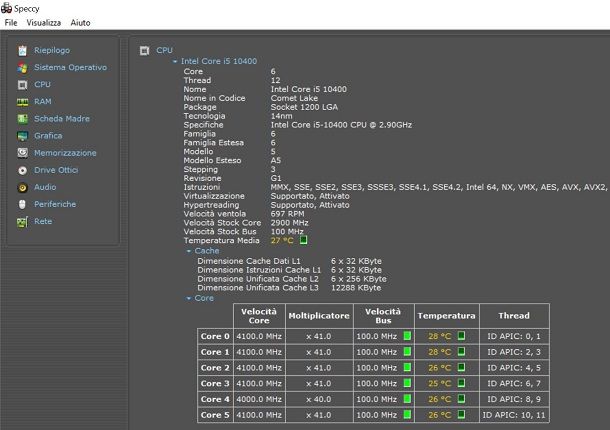Click the Velocità Core column header
The image size is (610, 430).
(259, 316)
